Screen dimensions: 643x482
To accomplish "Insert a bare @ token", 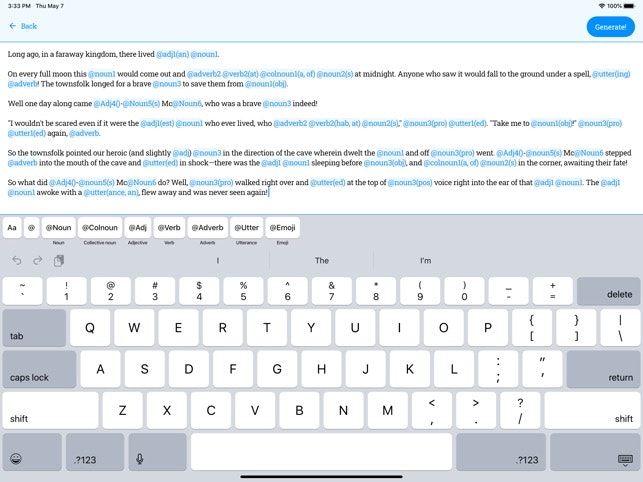I will tap(31, 228).
